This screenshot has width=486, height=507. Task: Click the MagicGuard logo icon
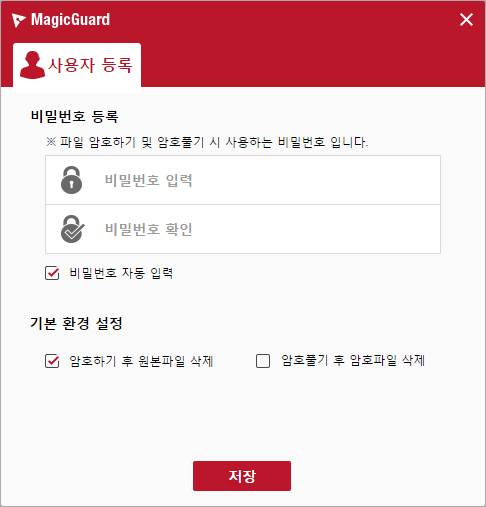click(18, 20)
